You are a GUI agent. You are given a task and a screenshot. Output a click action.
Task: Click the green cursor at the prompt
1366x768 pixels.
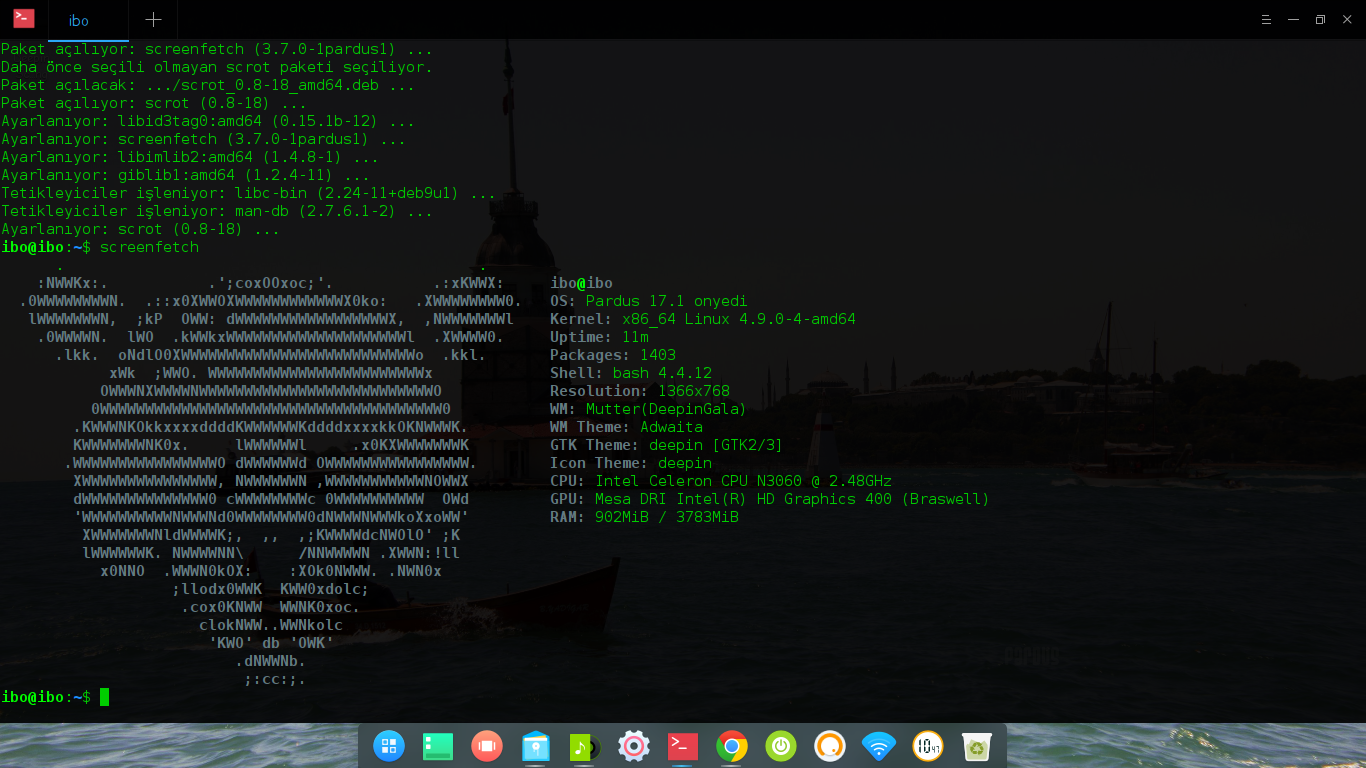point(105,697)
